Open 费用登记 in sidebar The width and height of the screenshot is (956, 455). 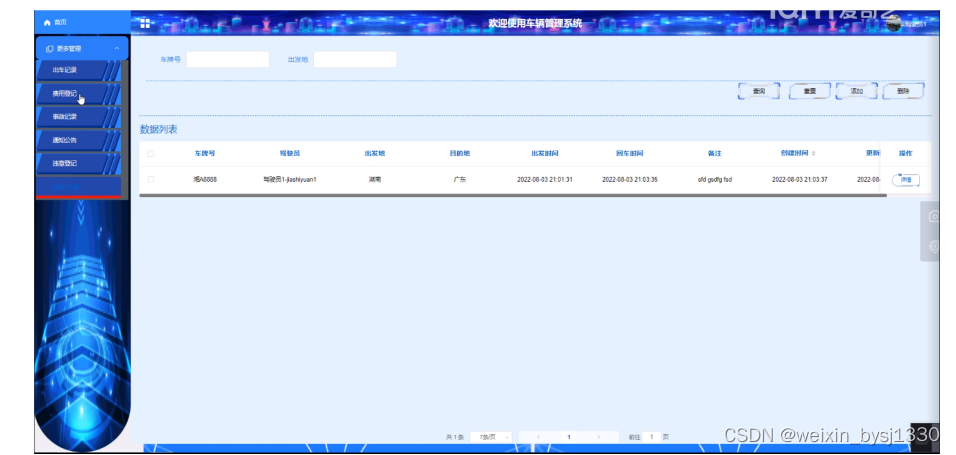point(78,94)
